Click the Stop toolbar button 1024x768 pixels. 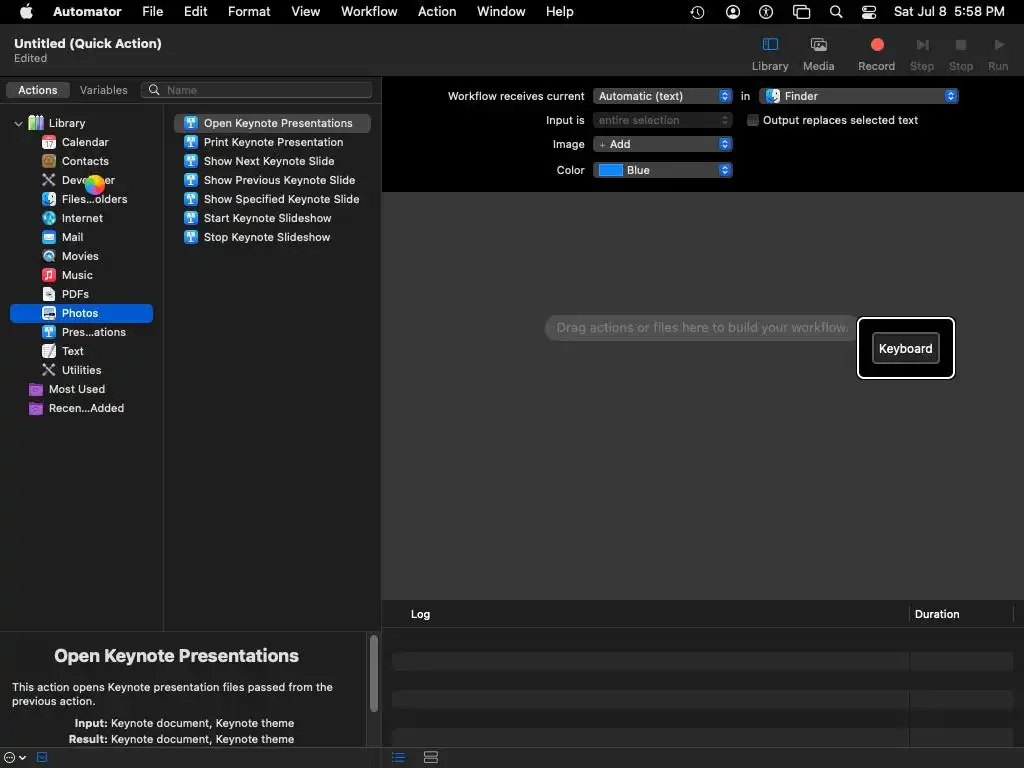(961, 54)
